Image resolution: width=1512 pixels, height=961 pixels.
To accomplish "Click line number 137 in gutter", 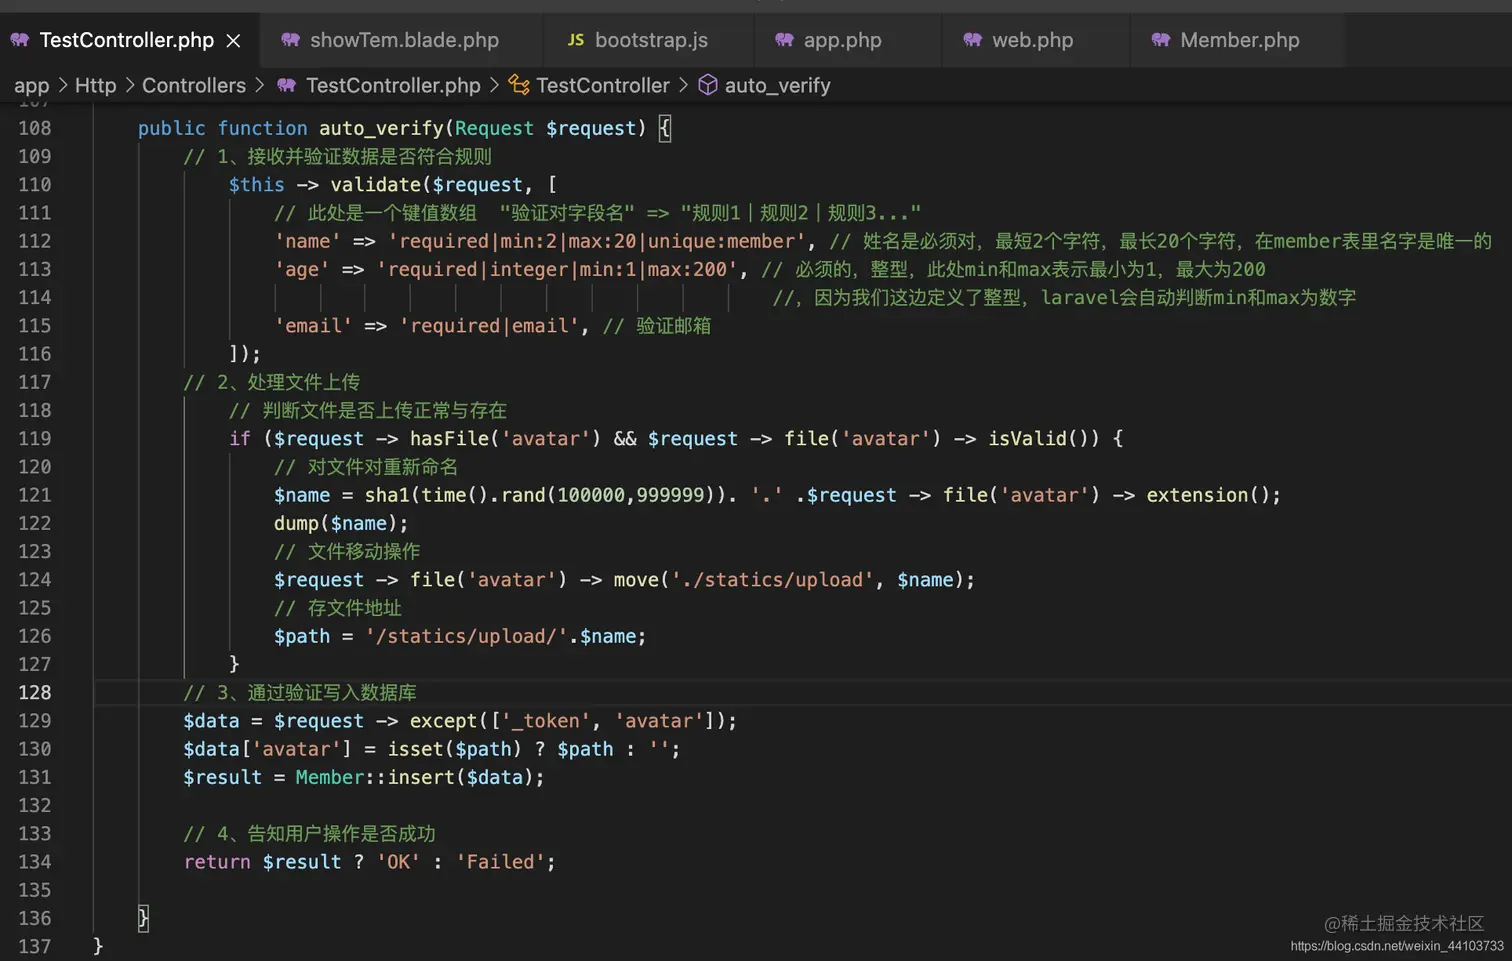I will 34,946.
